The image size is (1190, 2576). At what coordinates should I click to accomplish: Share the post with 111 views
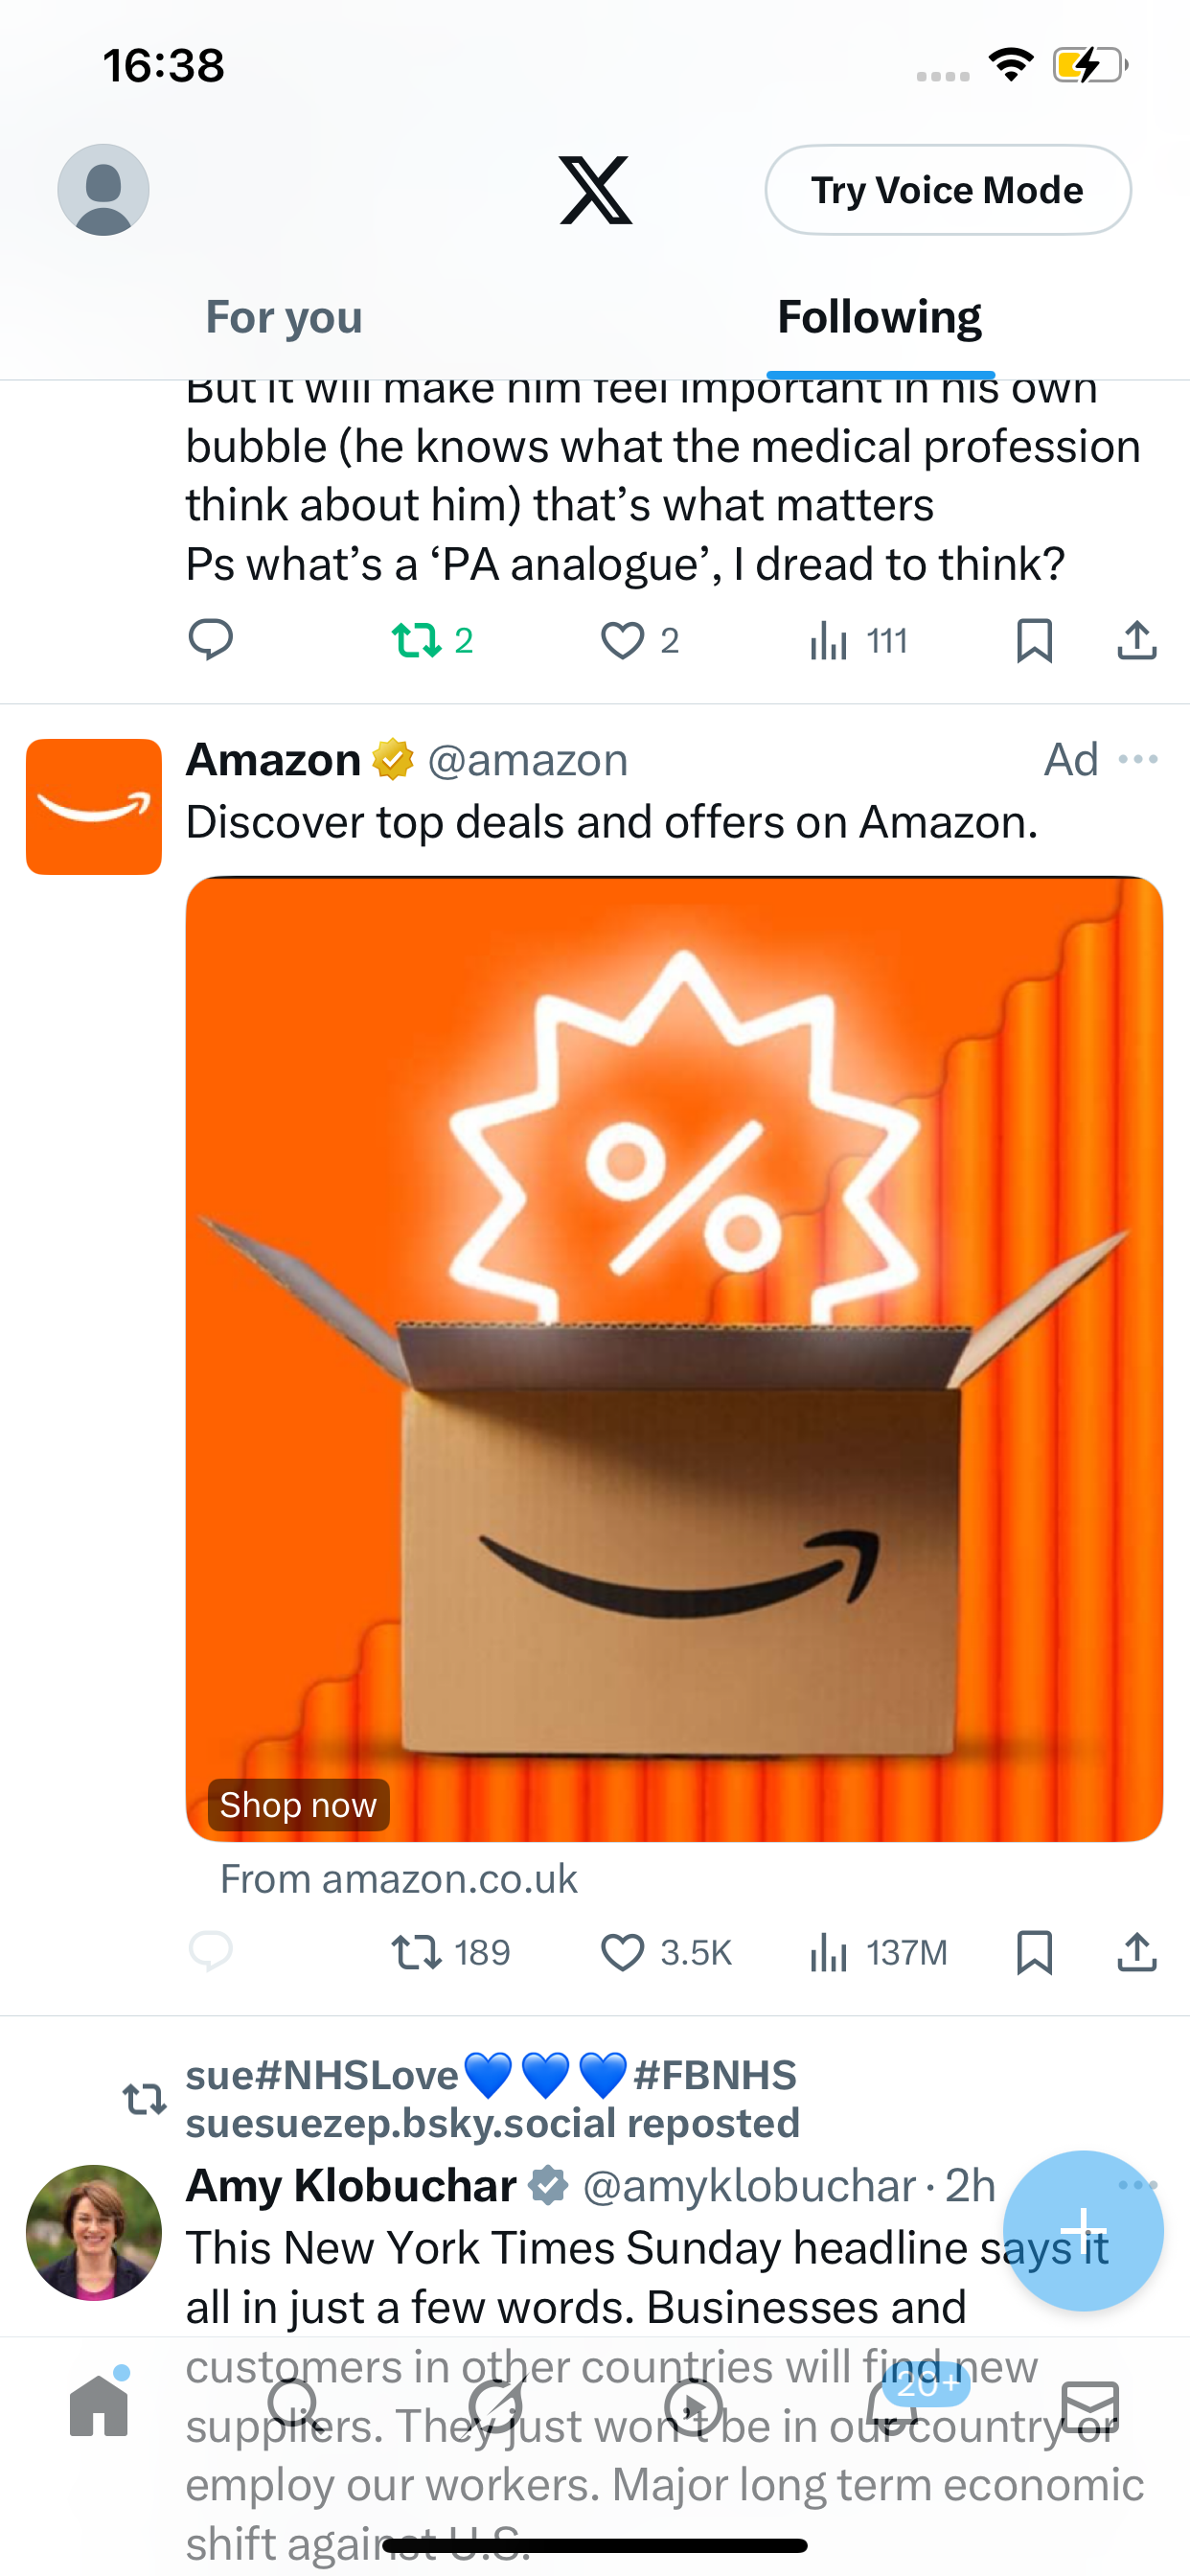[1137, 640]
